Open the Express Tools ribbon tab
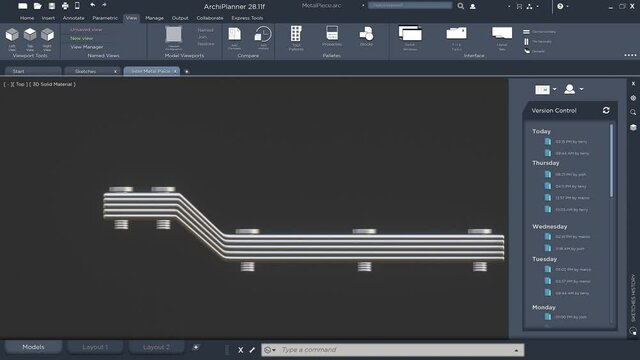 tap(247, 18)
